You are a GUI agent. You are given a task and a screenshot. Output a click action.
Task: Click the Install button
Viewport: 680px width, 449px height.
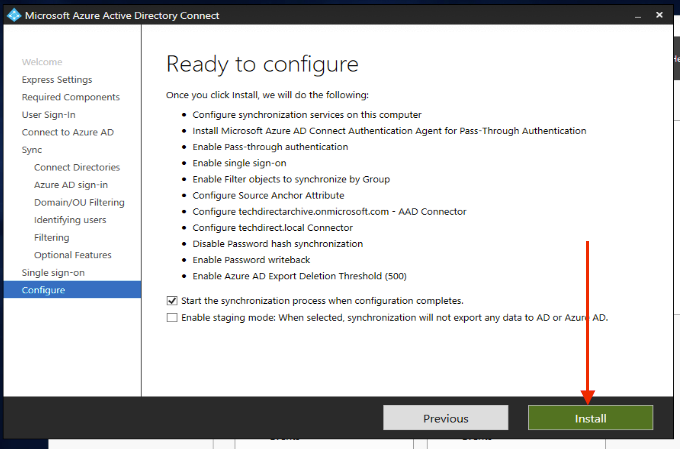point(590,418)
